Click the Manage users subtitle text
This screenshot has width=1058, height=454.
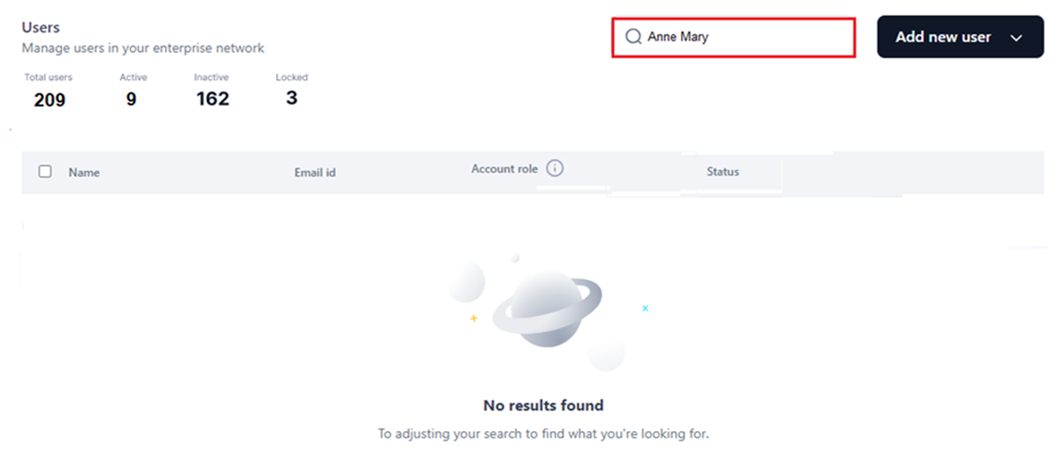point(143,48)
